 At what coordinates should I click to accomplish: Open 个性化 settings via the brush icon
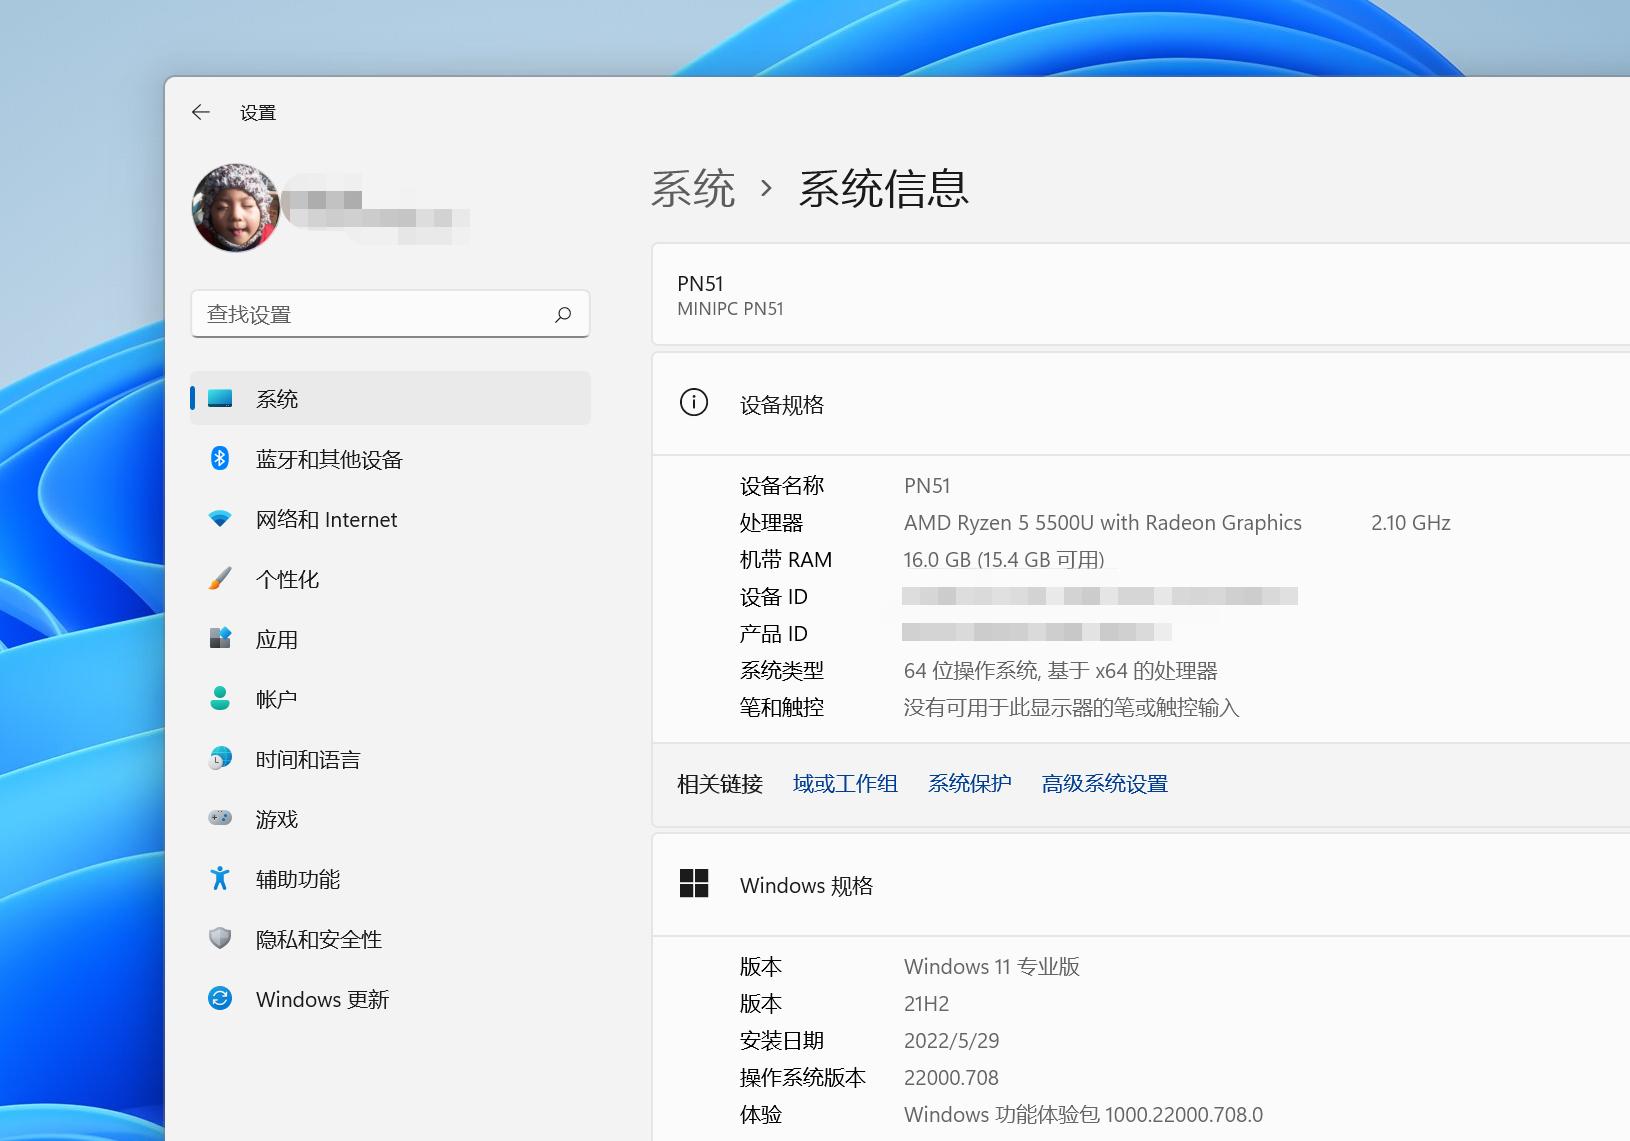[221, 578]
